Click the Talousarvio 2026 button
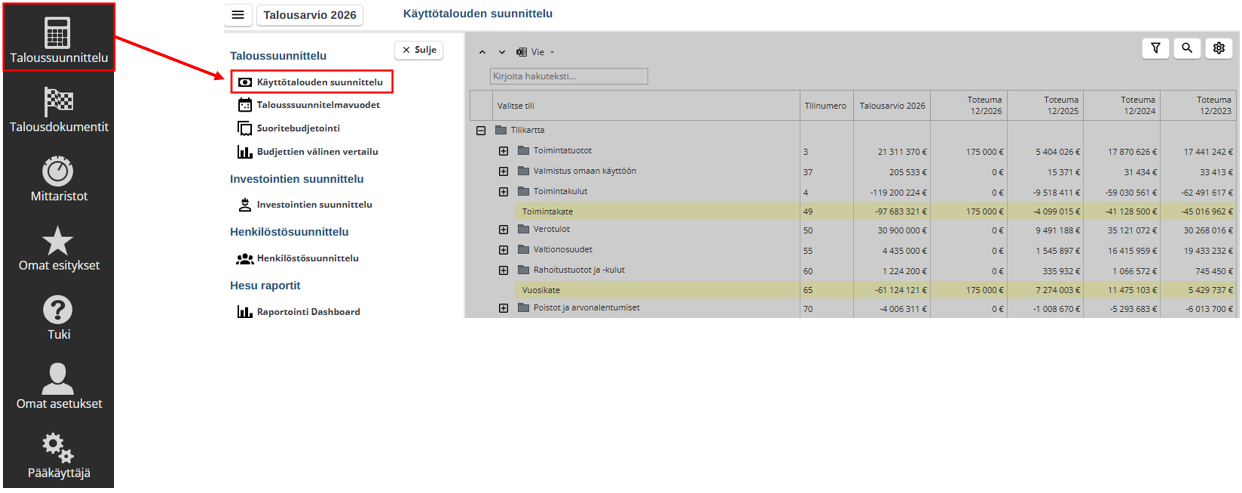Image resolution: width=1242 pixels, height=493 pixels. [310, 15]
